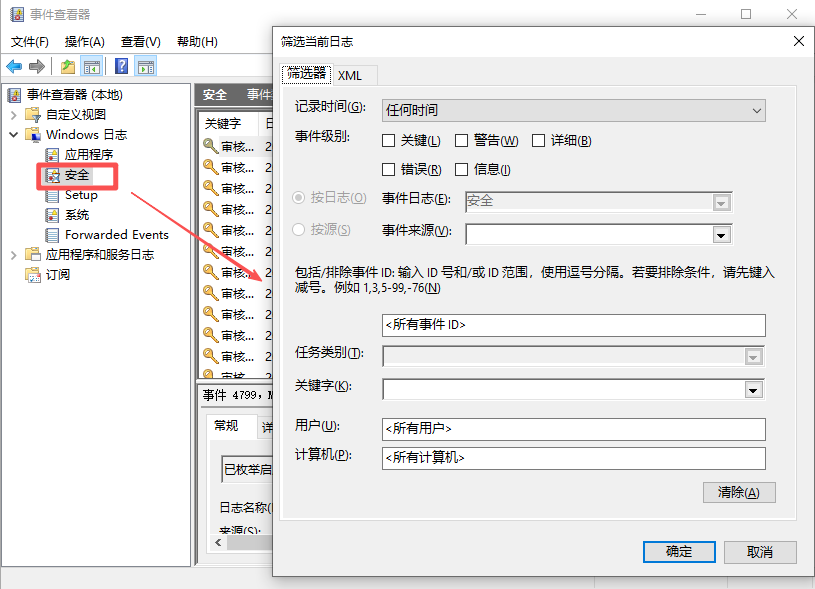Click the horizontal scrollbar left arrow
Image resolution: width=815 pixels, height=589 pixels.
219,543
